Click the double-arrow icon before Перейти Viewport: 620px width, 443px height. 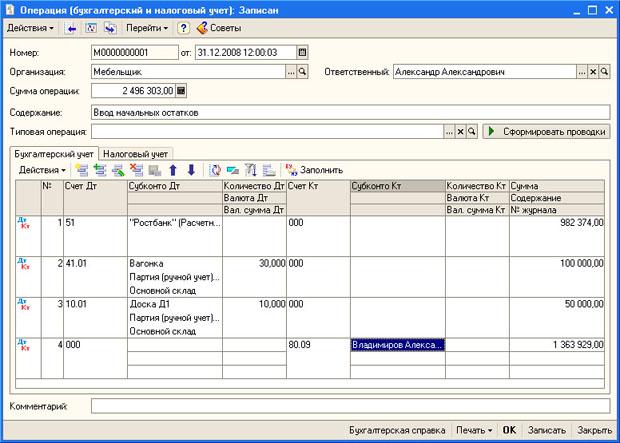pyautogui.click(x=110, y=28)
